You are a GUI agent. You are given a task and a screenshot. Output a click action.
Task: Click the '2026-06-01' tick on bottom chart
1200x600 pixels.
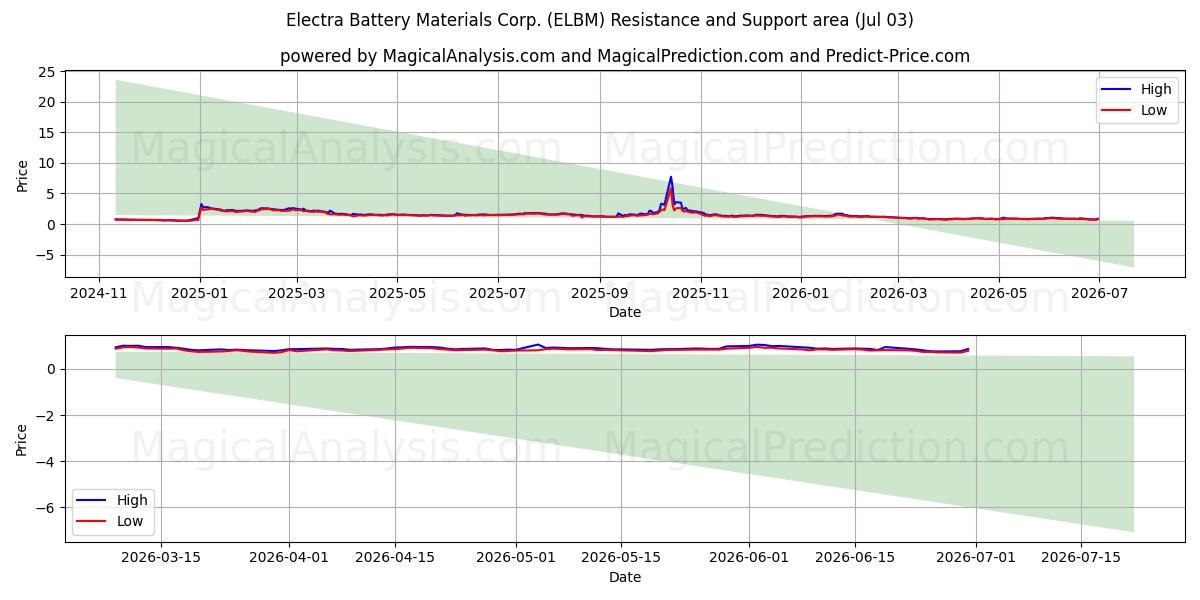coord(750,557)
